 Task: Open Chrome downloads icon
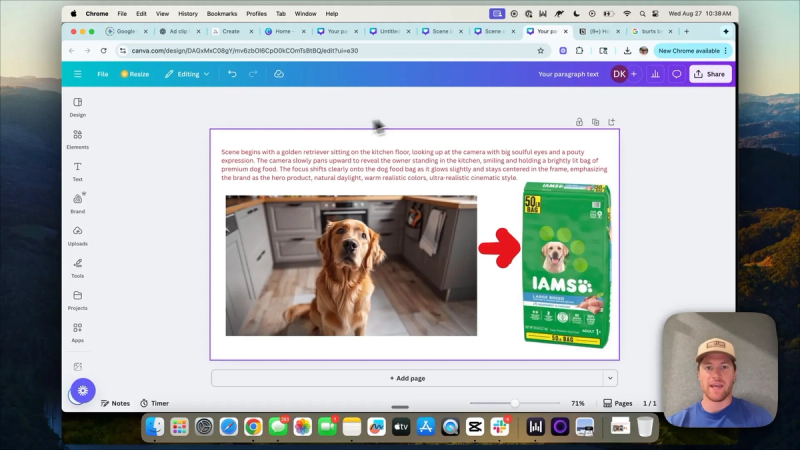coord(627,51)
